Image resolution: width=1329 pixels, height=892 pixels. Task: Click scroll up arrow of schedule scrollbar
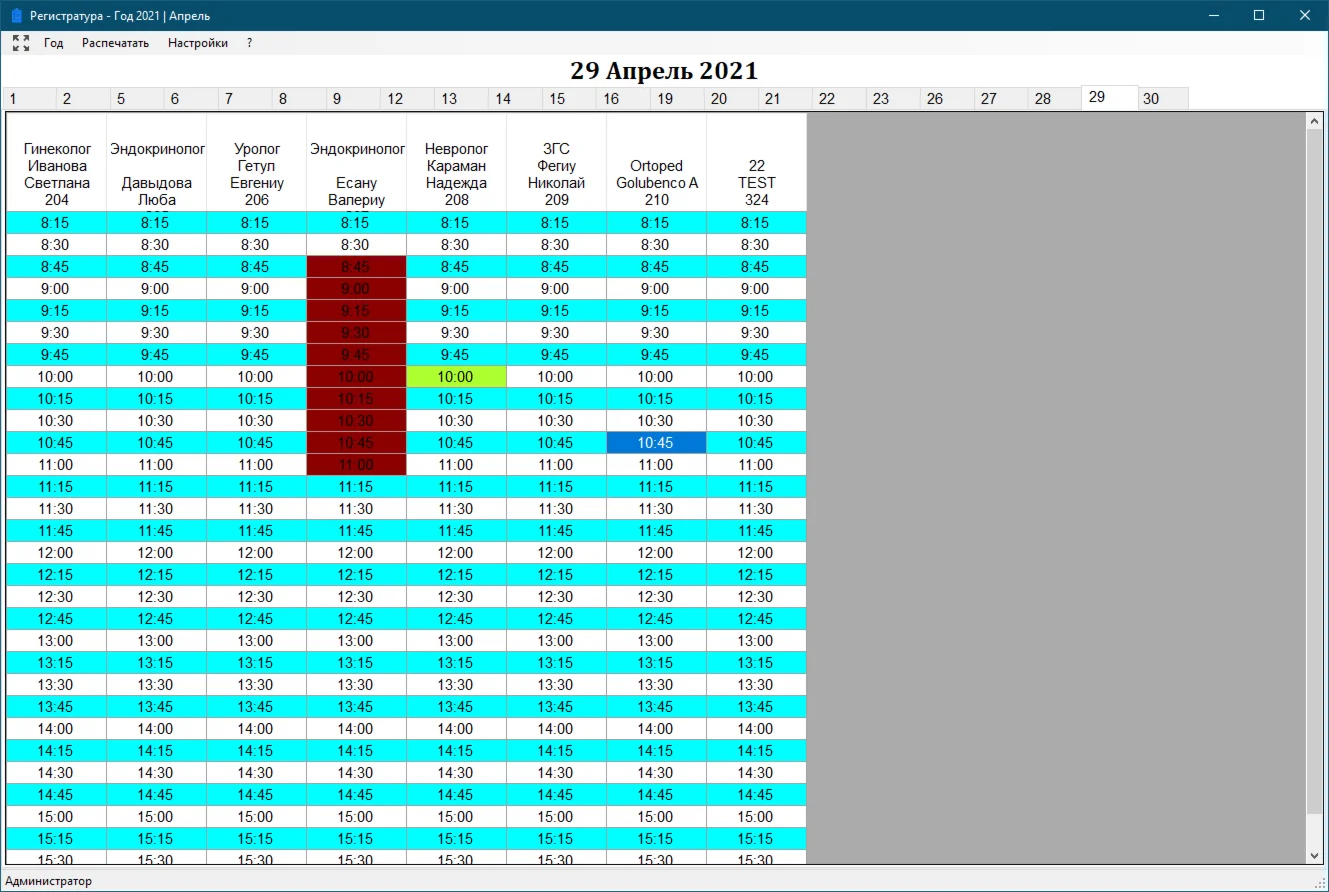click(x=1314, y=122)
